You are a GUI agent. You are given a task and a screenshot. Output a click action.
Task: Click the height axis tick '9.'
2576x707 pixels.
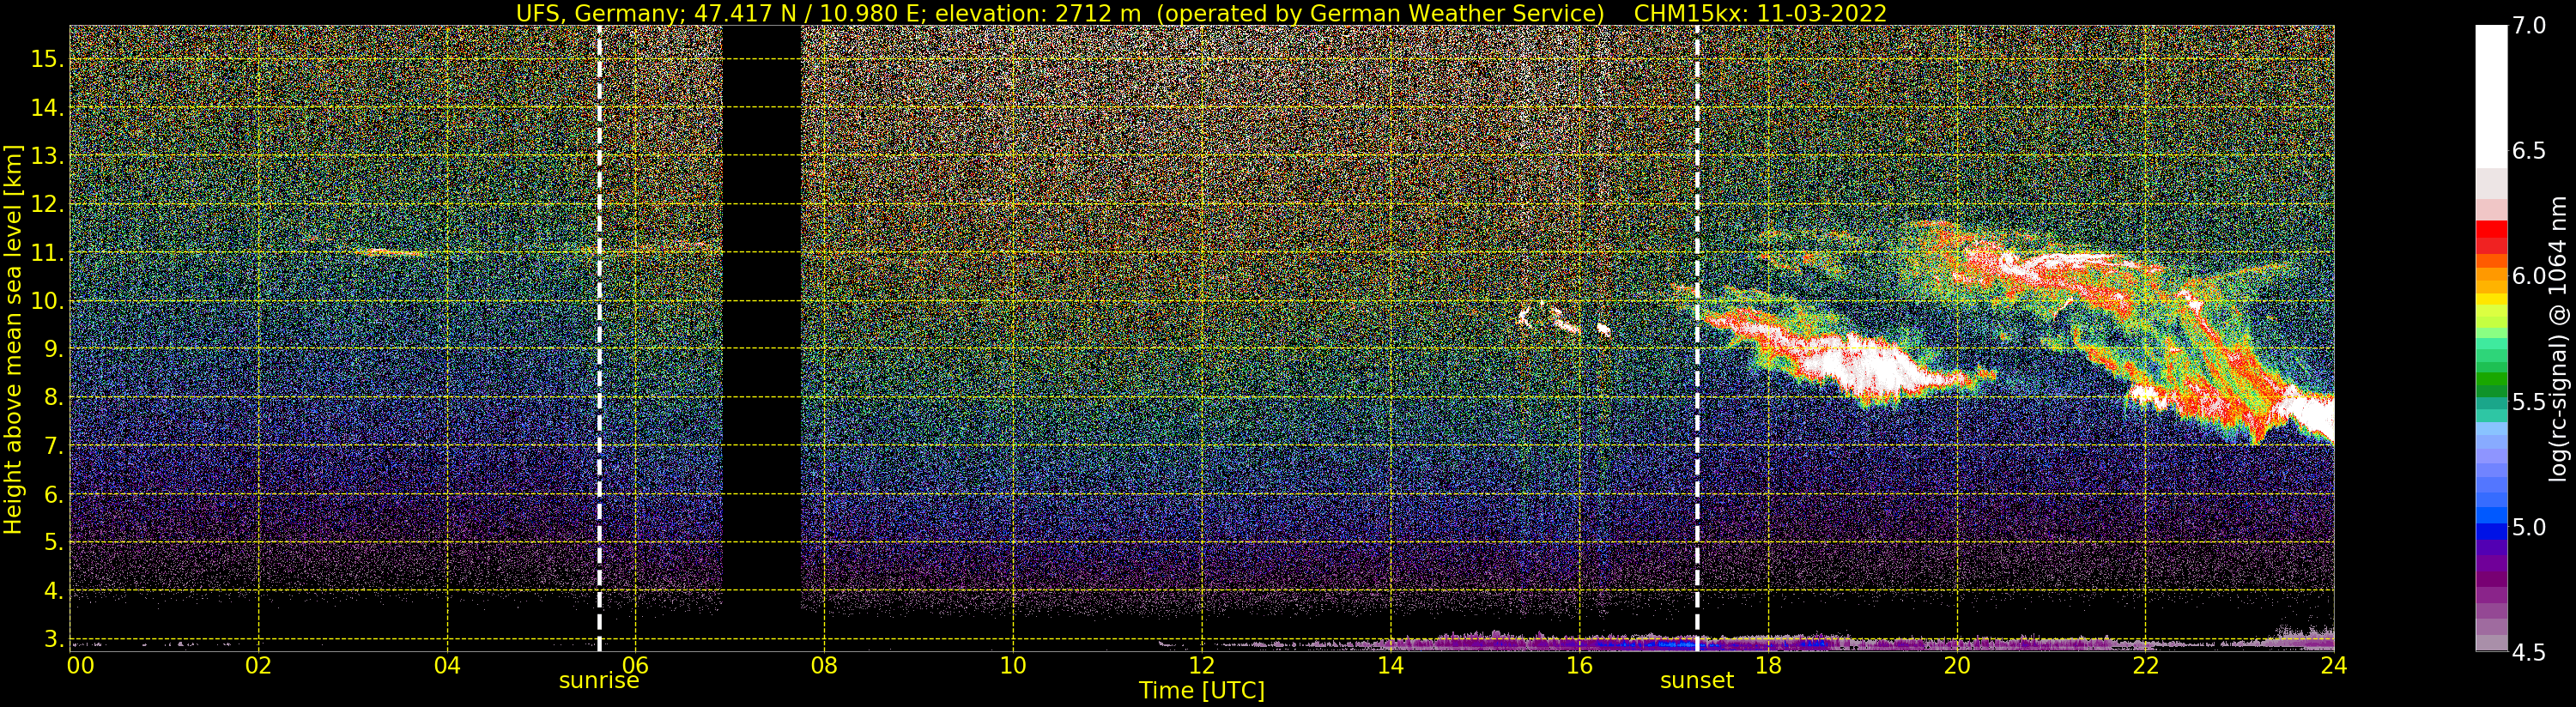[x=53, y=349]
